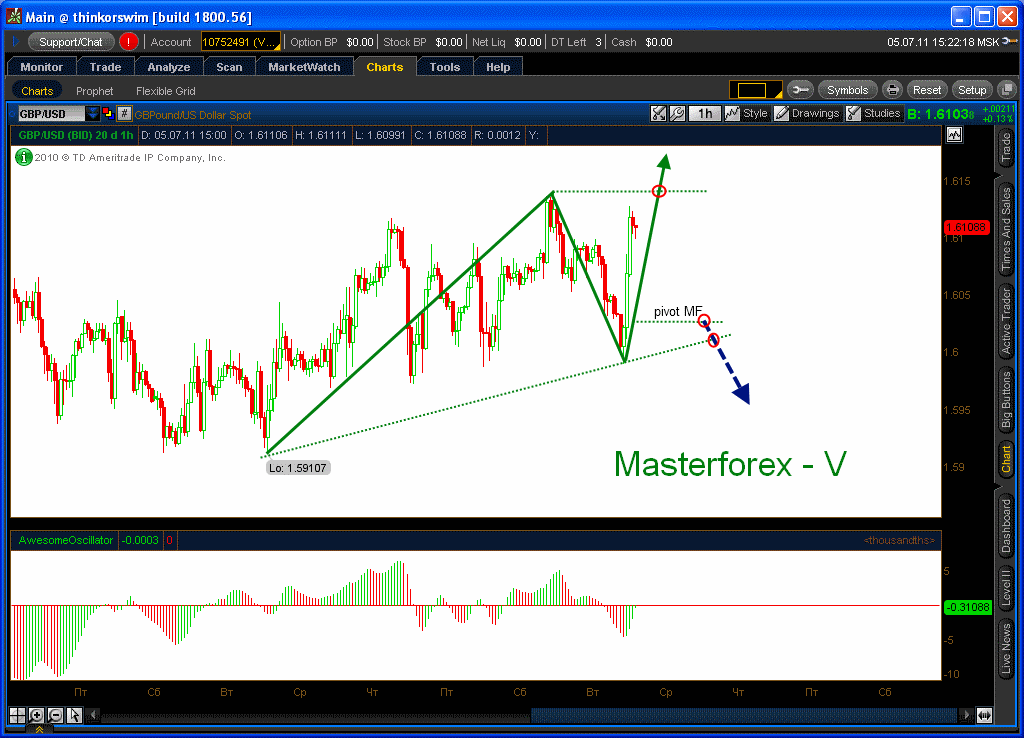Zoom out with the magnifier minus icon
1024x738 pixels.
pyautogui.click(x=55, y=715)
